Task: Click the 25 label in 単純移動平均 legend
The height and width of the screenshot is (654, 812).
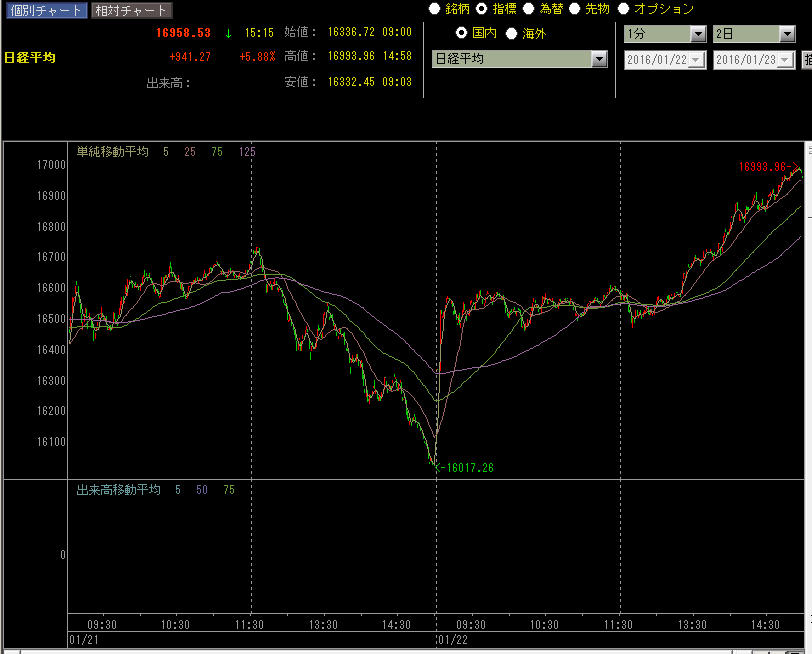Action: coord(190,152)
